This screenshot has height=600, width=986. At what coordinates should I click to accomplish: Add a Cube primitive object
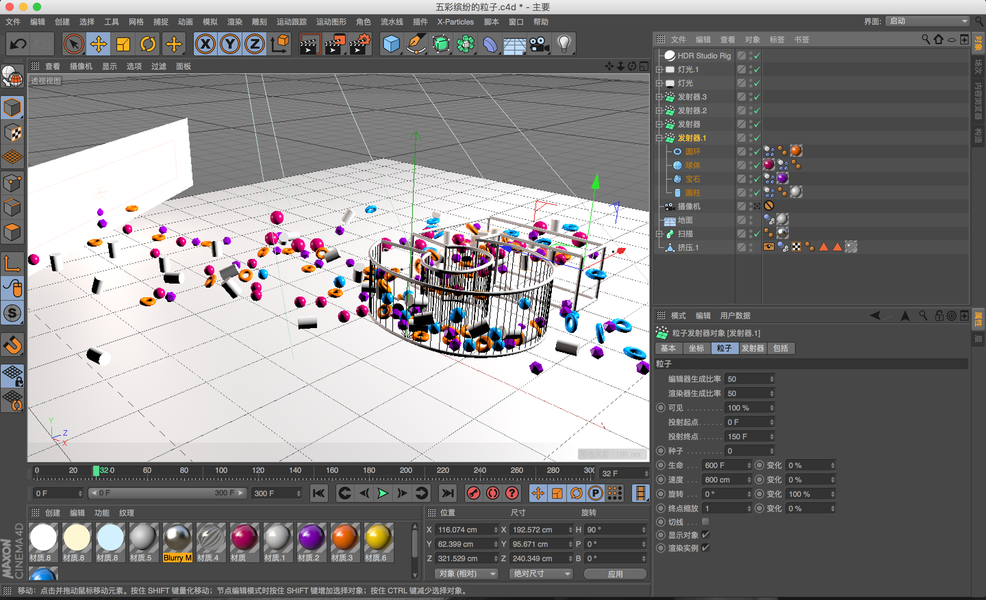tap(391, 44)
